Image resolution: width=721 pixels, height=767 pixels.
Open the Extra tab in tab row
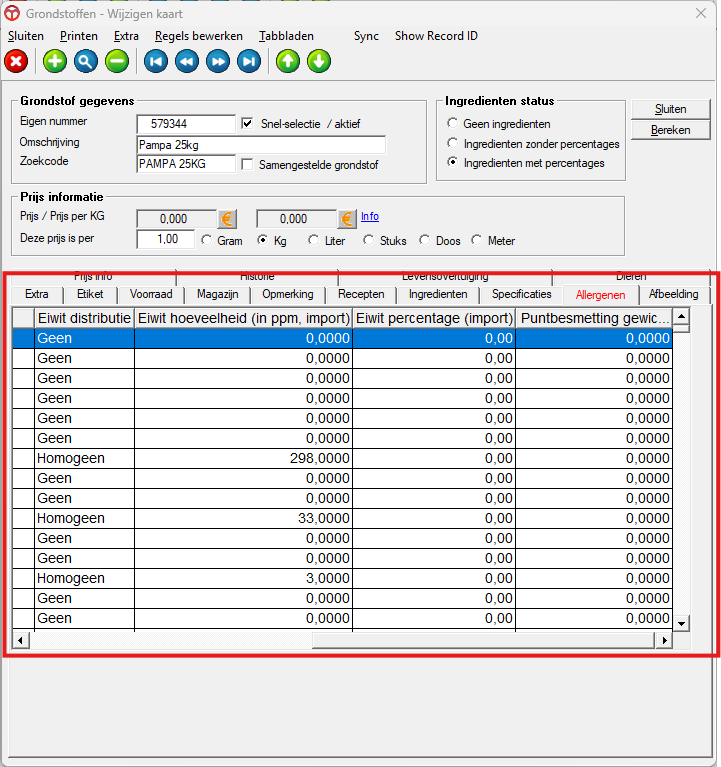click(37, 294)
